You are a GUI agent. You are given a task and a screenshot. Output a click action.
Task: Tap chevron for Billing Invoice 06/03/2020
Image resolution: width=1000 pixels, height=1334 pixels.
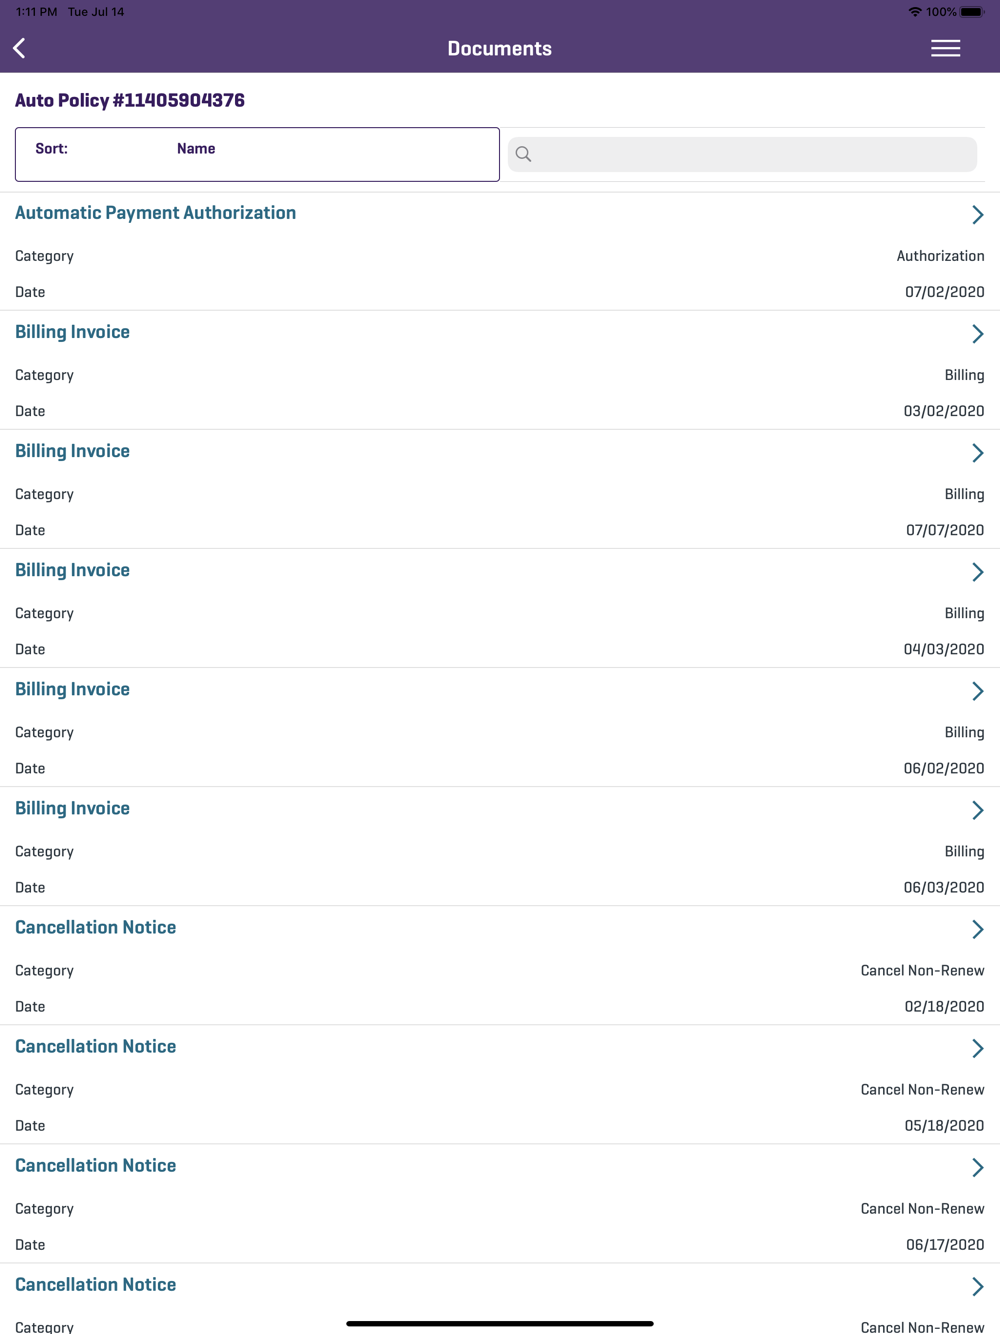[977, 810]
